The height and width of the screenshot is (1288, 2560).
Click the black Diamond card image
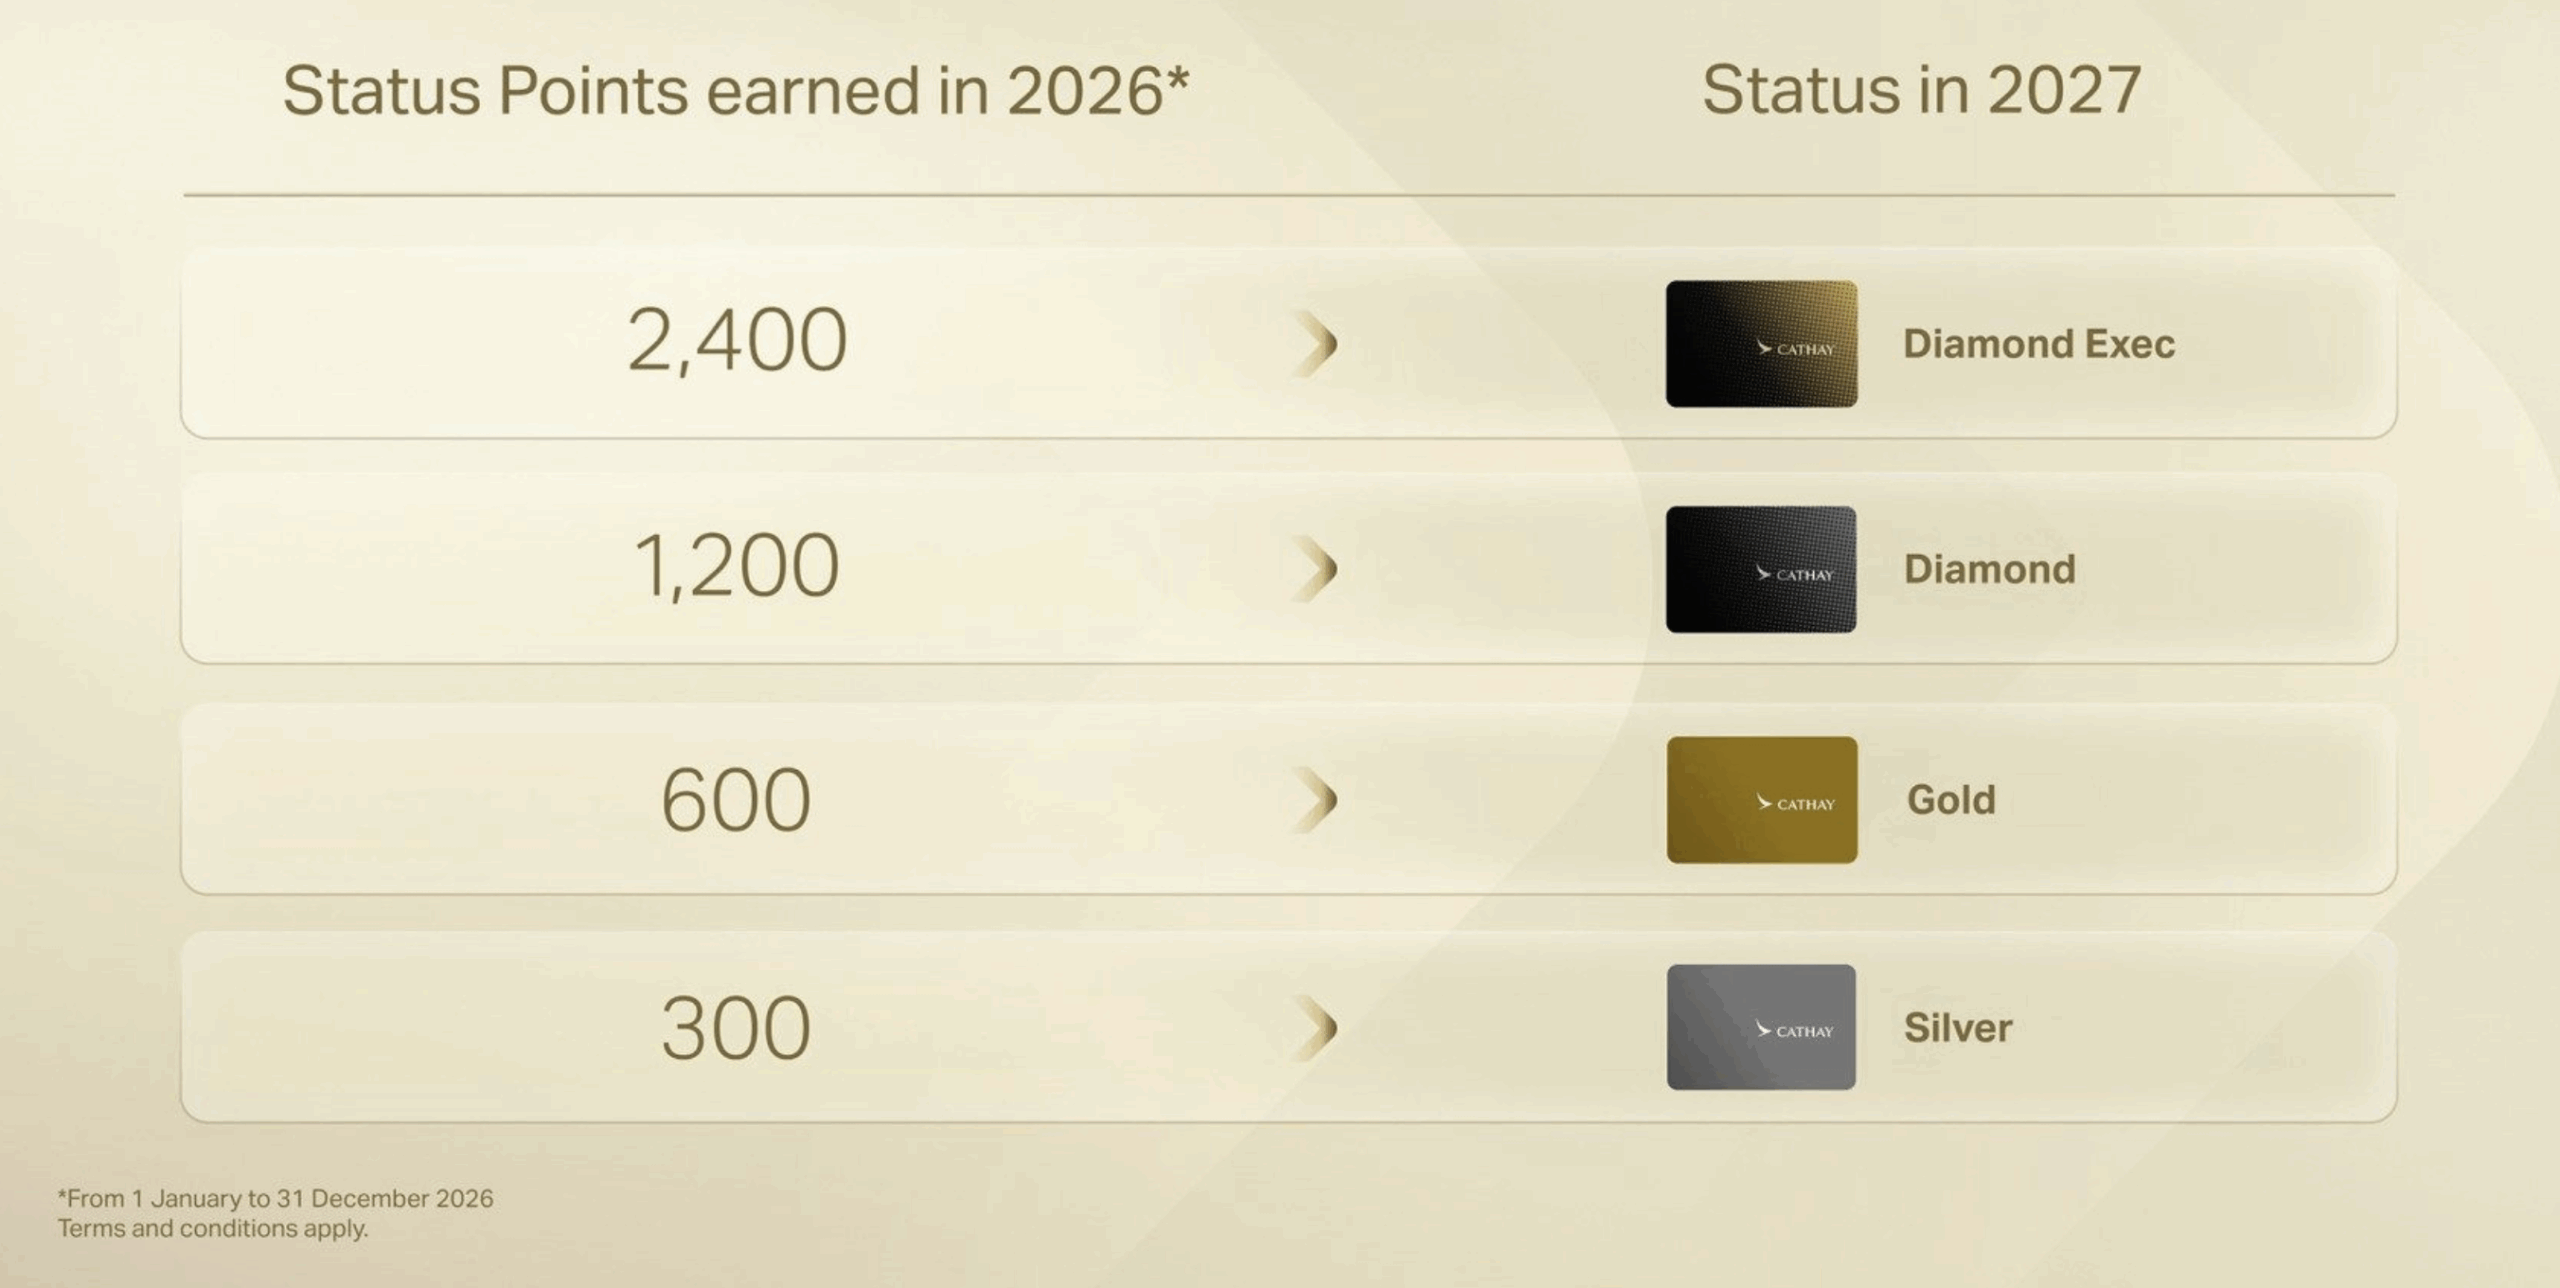click(1761, 569)
